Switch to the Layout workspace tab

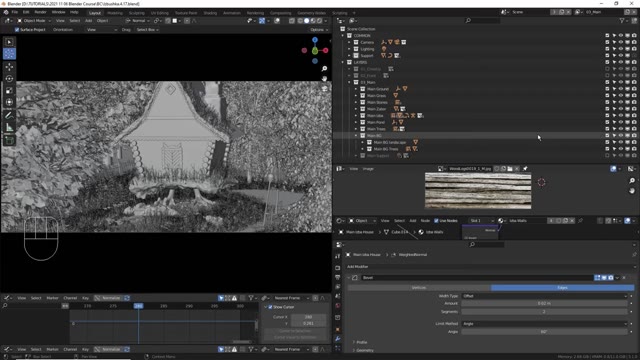(95, 13)
